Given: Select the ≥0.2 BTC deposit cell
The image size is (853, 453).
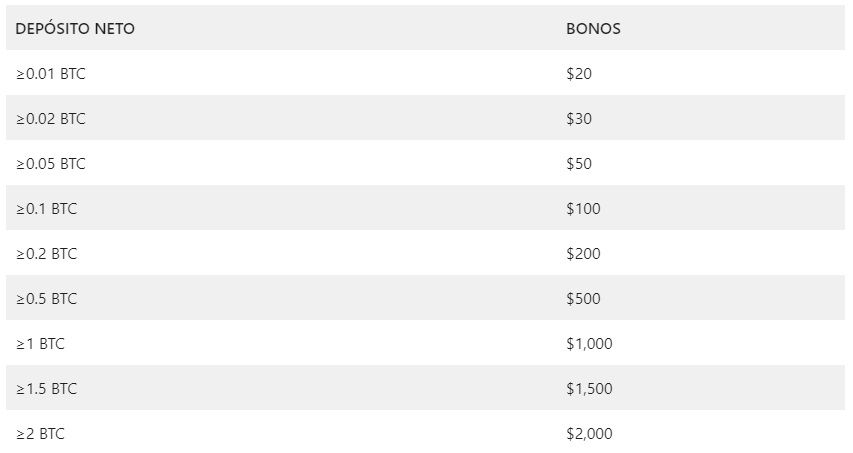Looking at the screenshot, I should 46,254.
